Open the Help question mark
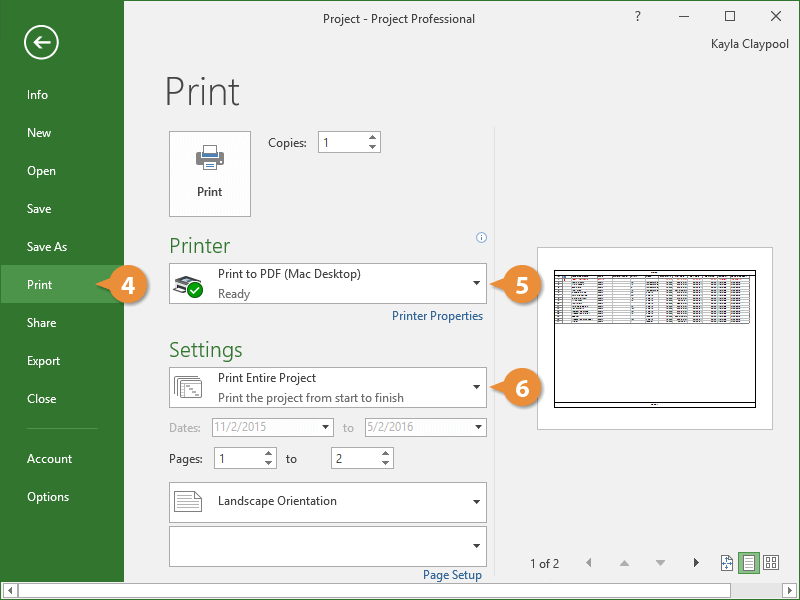This screenshot has width=800, height=600. (x=637, y=17)
